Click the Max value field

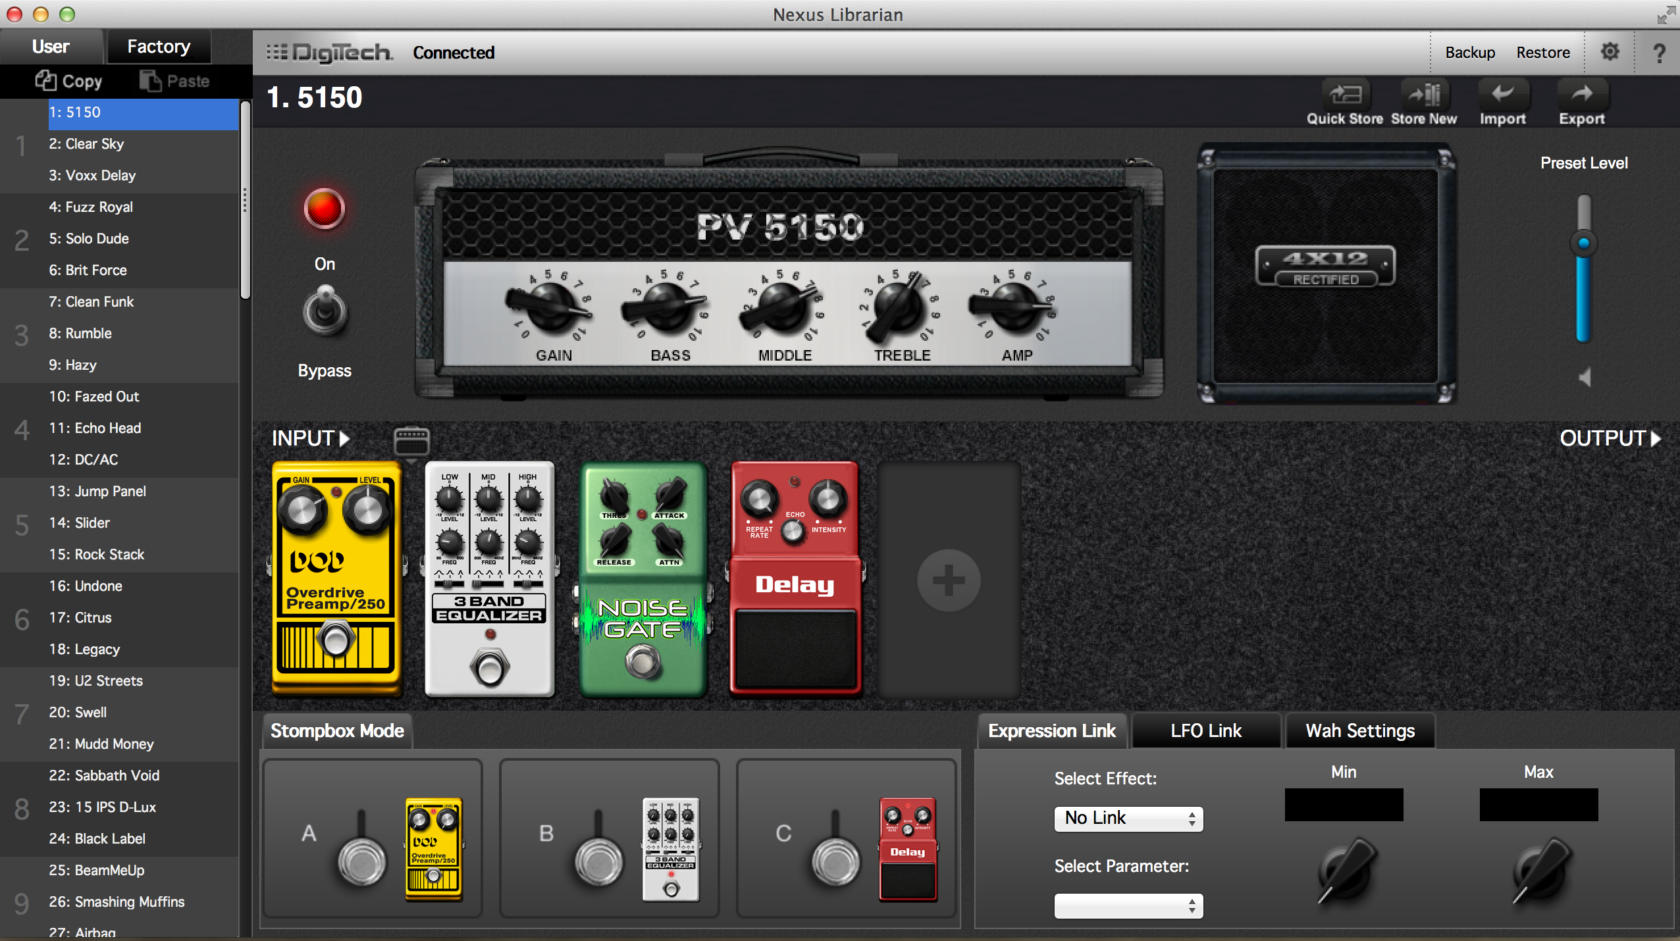click(x=1539, y=805)
